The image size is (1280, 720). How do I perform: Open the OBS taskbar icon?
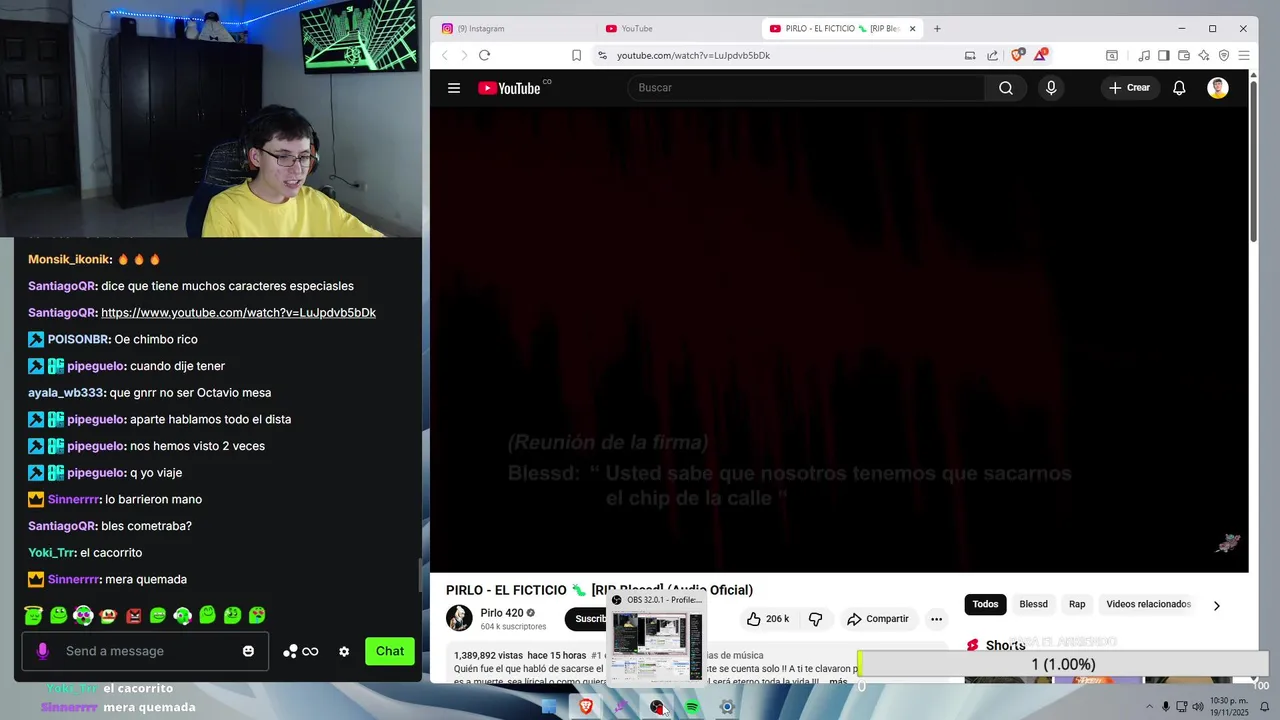tap(657, 707)
